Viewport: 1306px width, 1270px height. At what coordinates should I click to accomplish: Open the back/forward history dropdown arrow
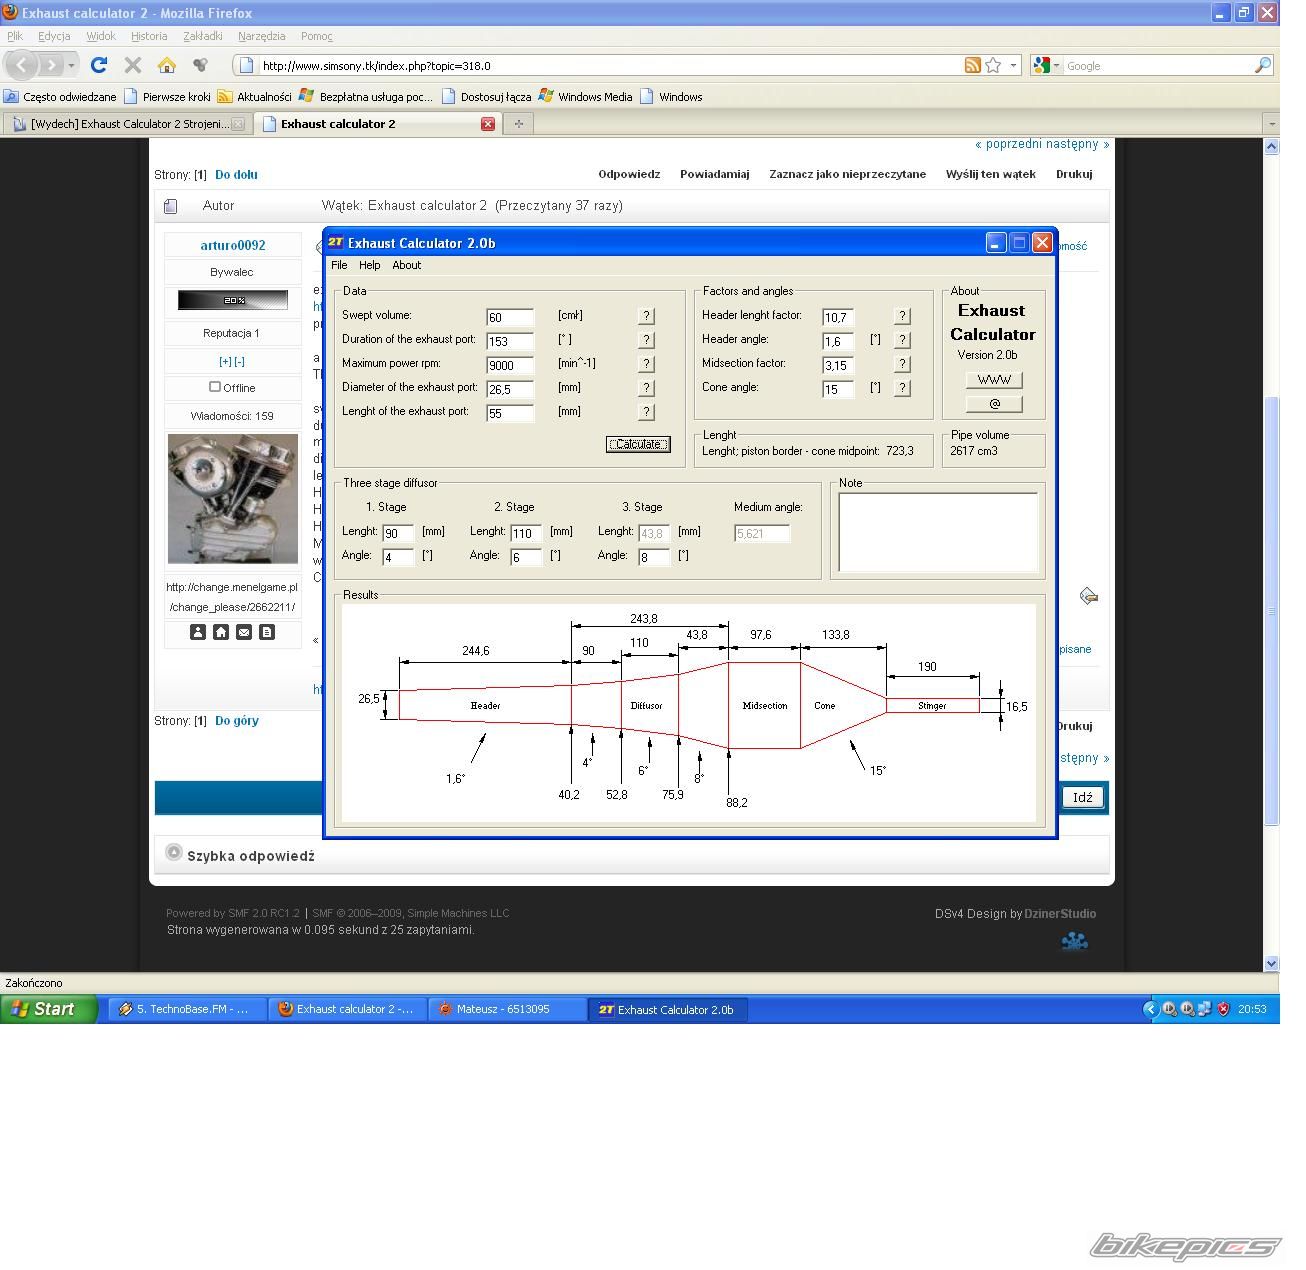[x=71, y=66]
